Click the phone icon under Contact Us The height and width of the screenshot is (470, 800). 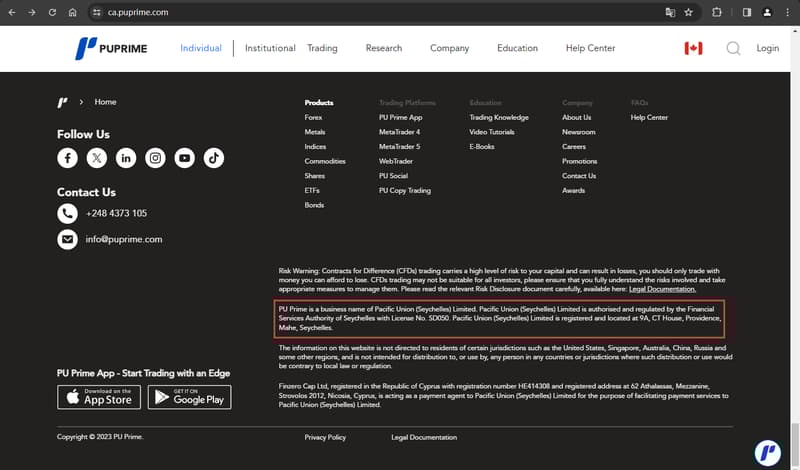click(x=67, y=213)
